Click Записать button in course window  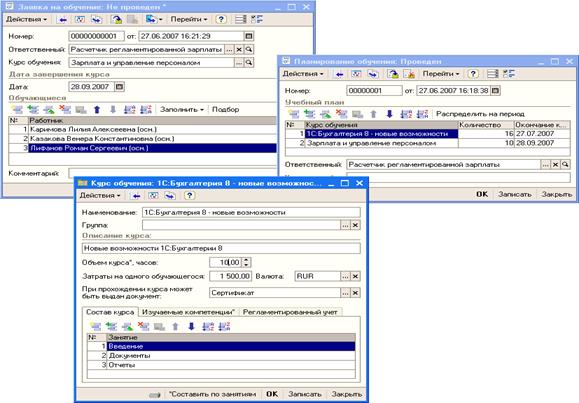coord(305,394)
